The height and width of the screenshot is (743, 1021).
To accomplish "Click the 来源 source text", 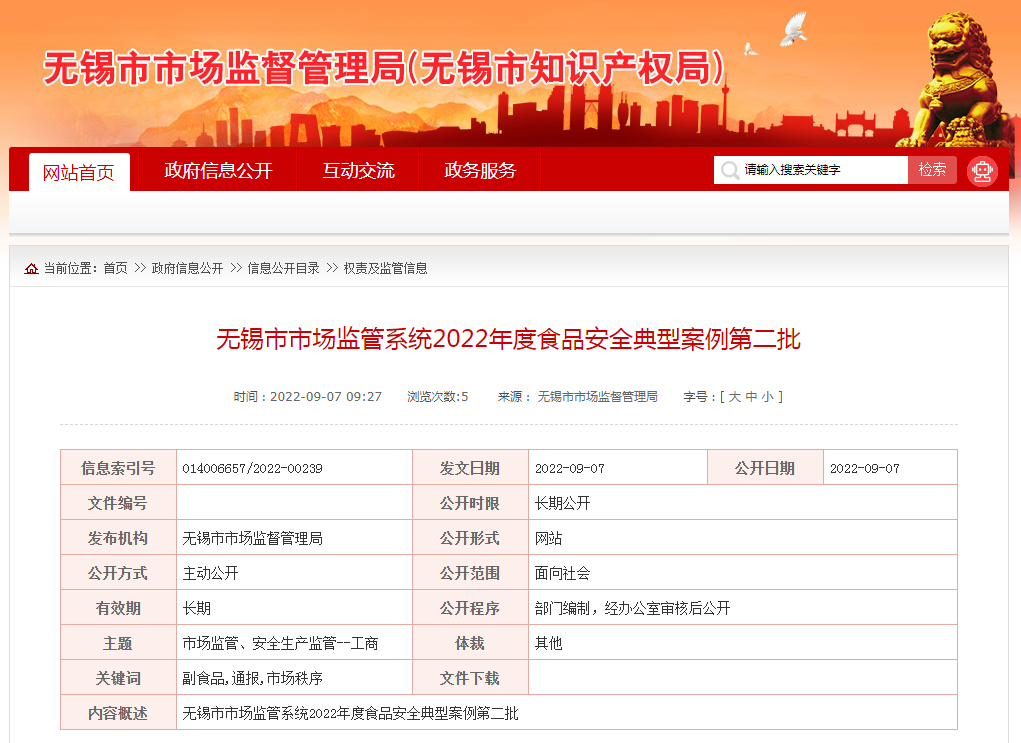I will pos(578,397).
